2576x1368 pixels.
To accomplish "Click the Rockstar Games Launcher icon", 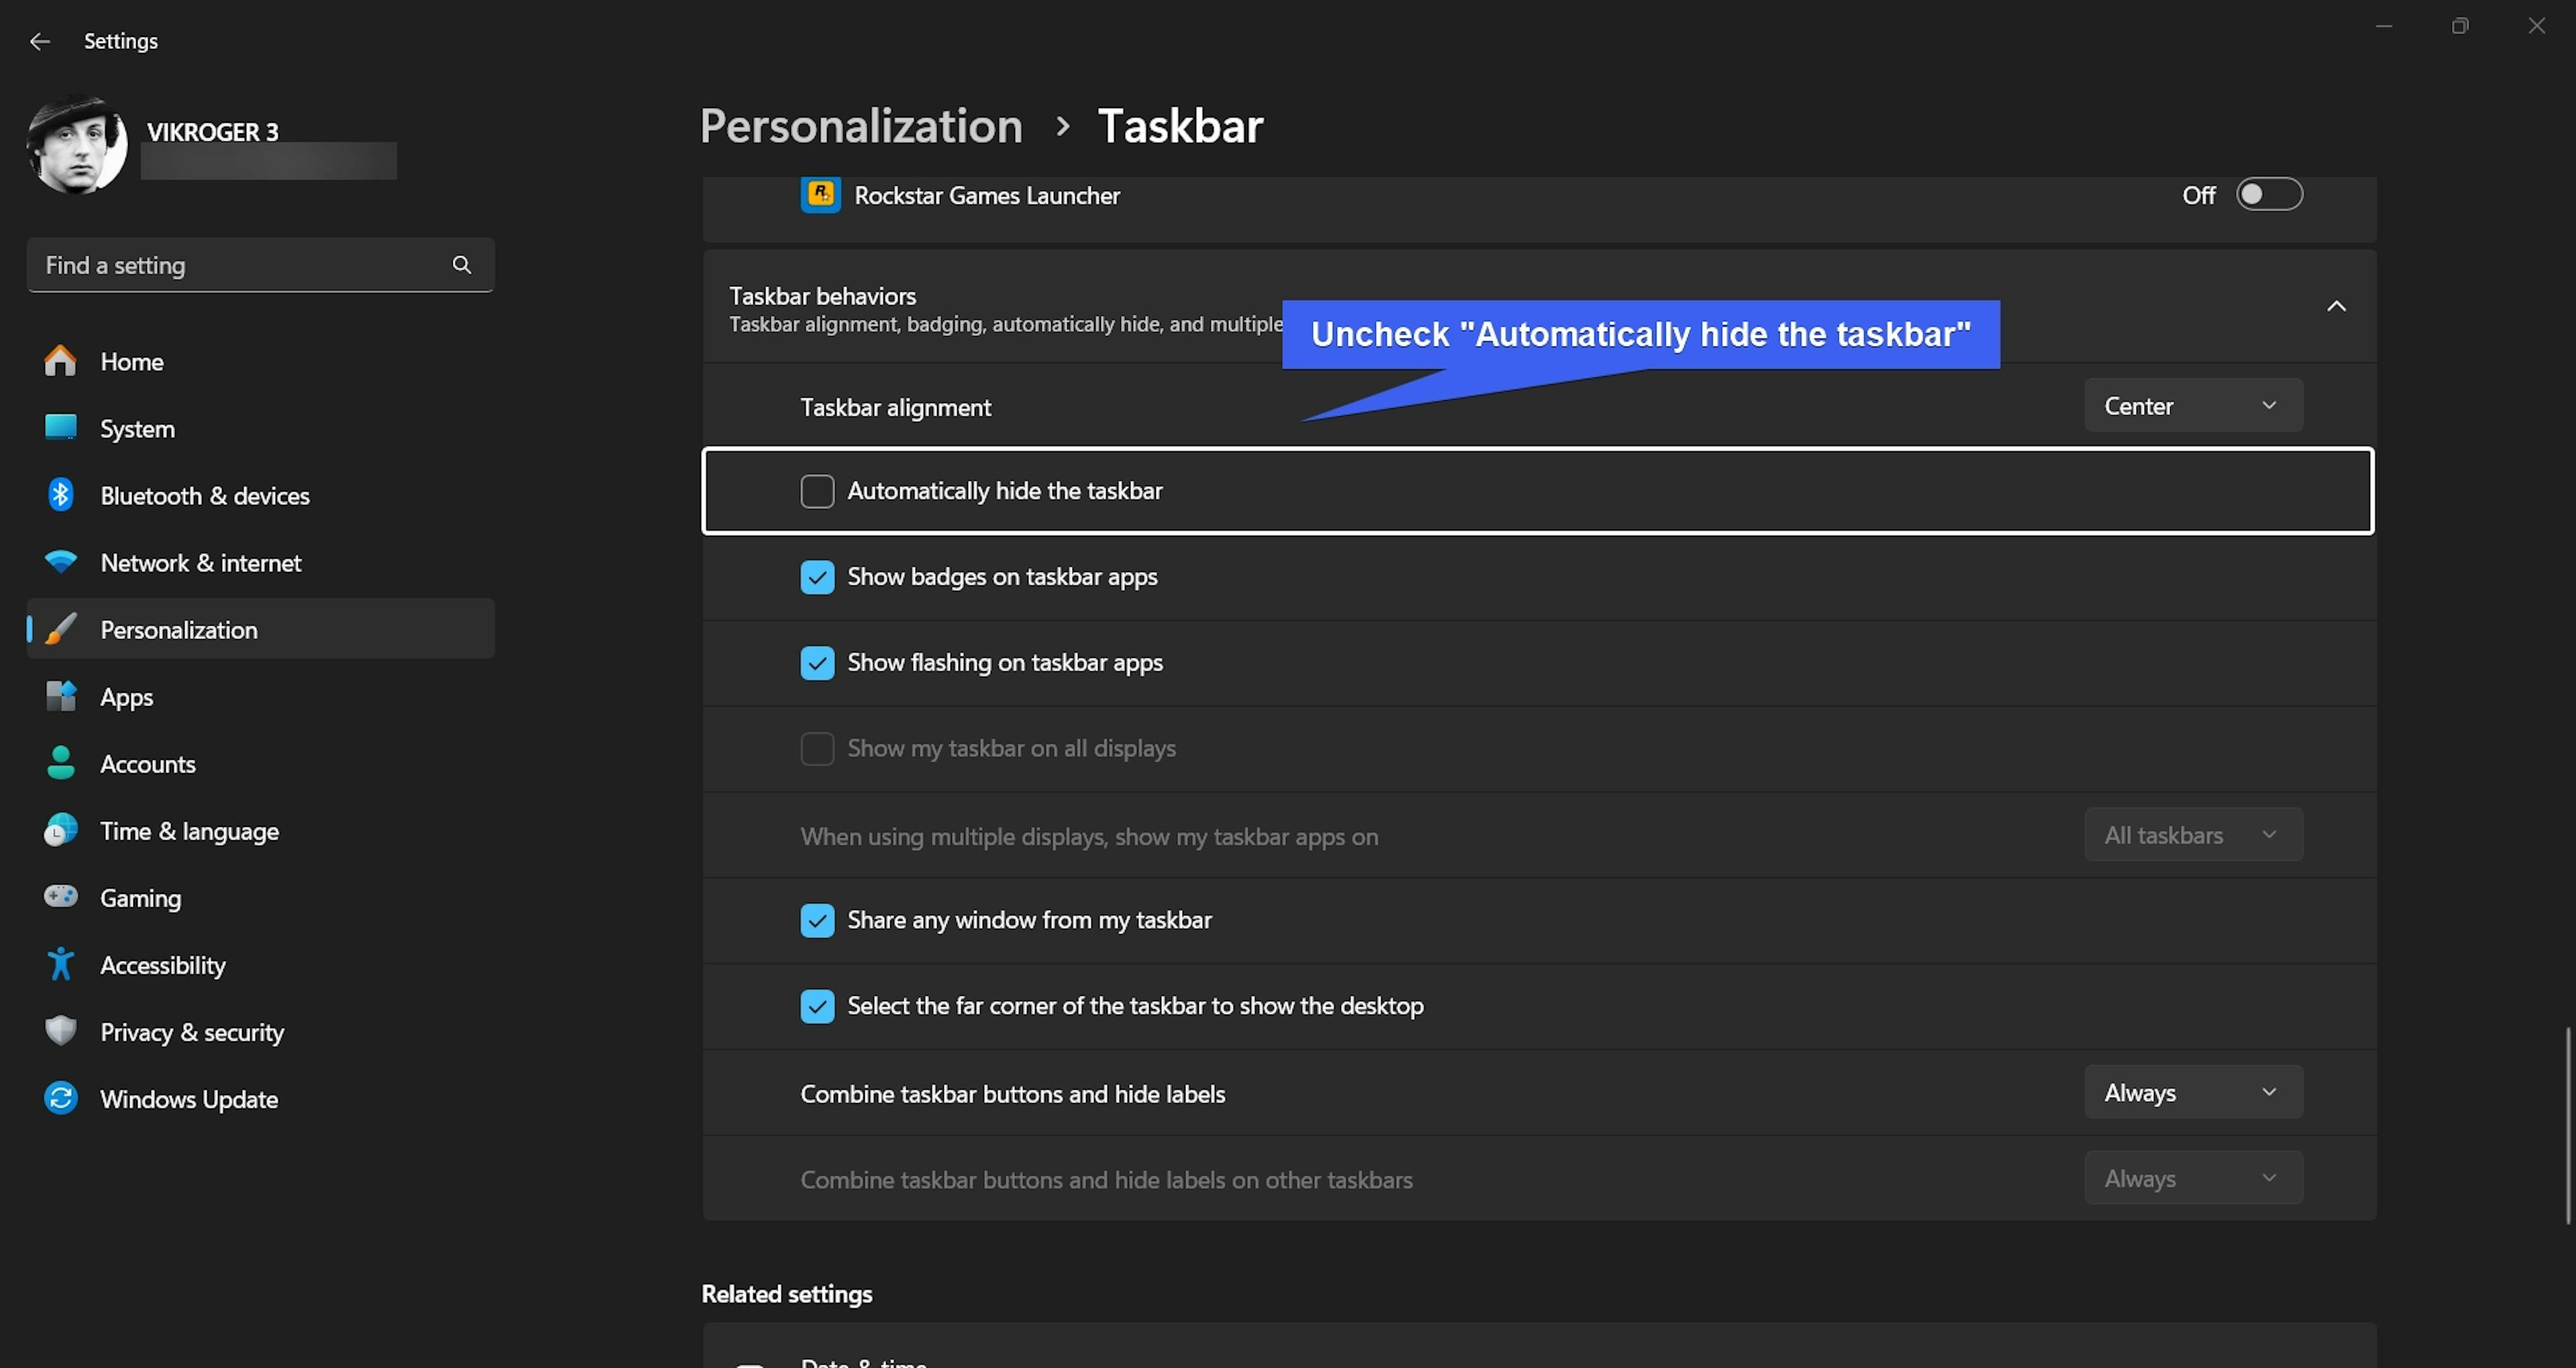I will click(x=820, y=195).
